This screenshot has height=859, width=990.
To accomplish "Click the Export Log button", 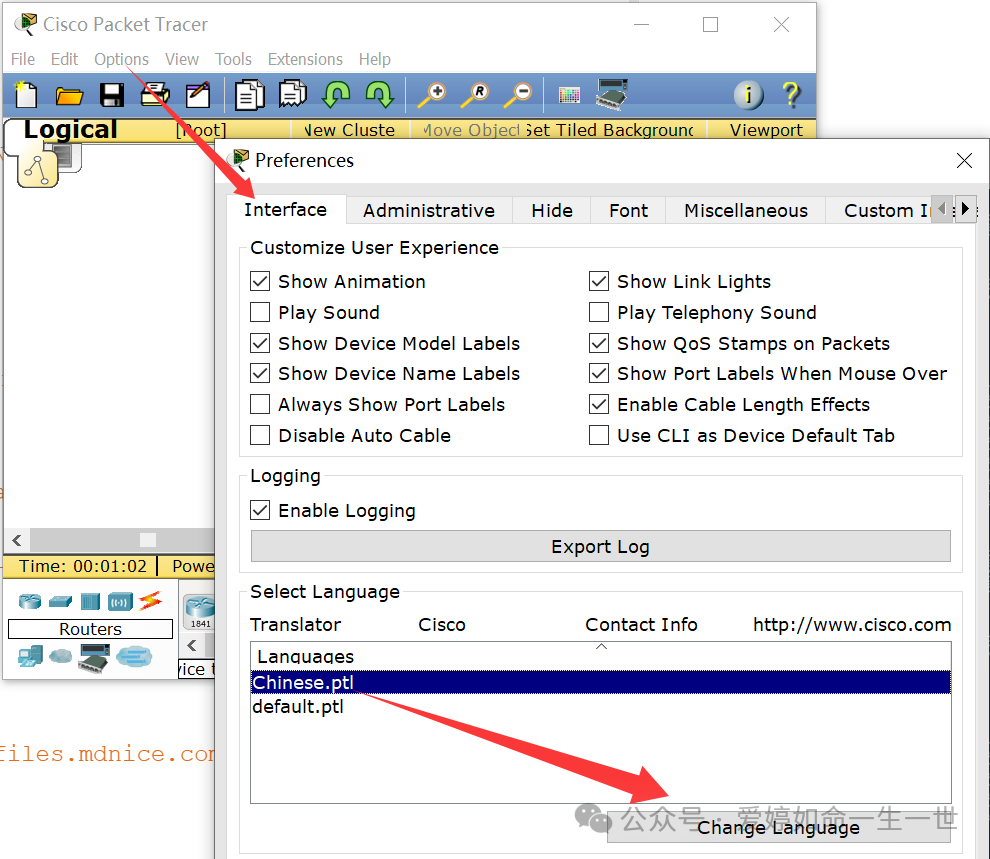I will click(x=600, y=546).
